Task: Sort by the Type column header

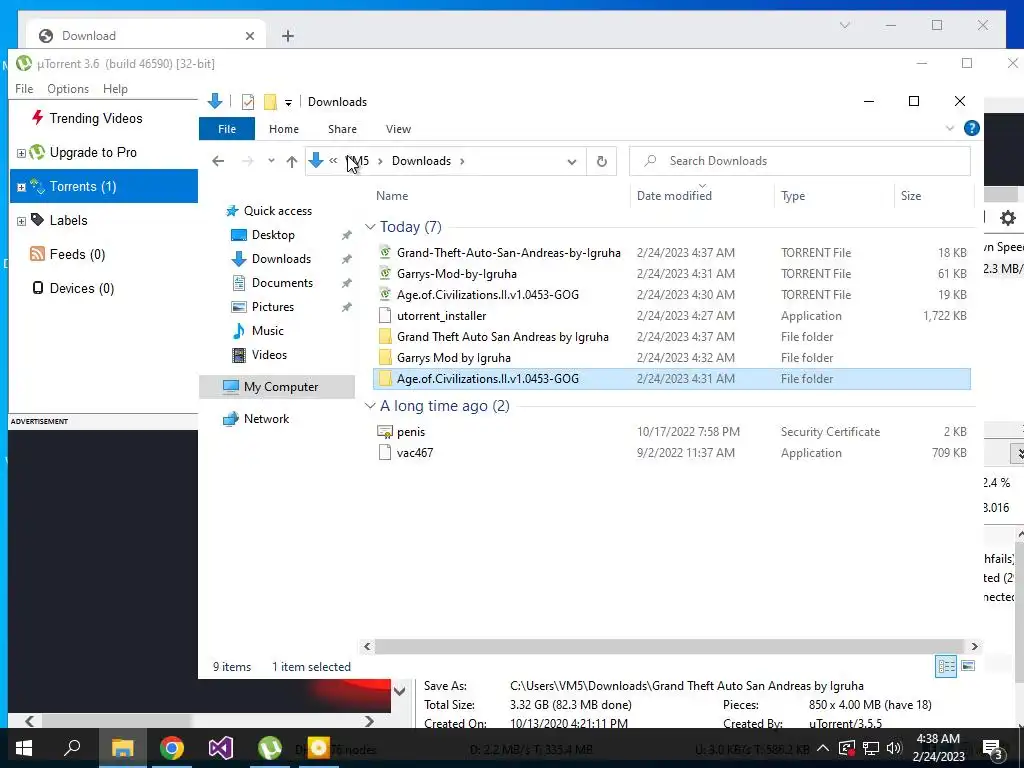Action: pos(793,196)
